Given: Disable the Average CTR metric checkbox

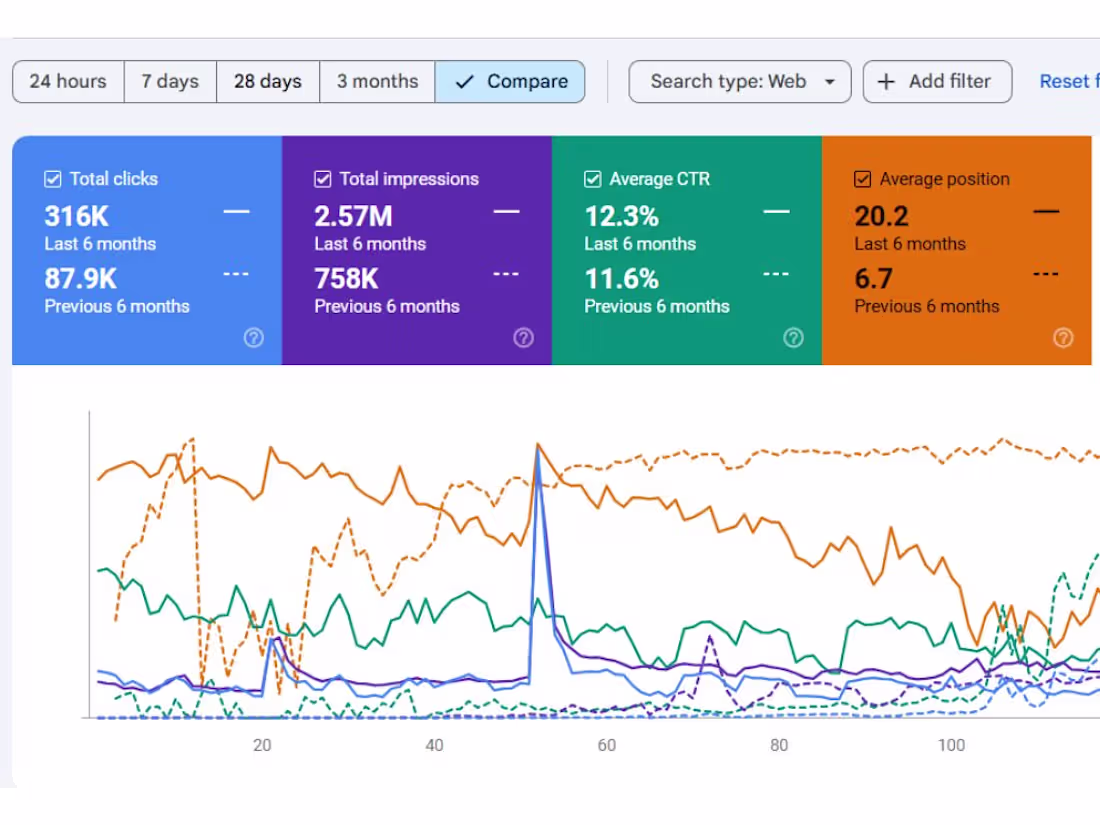Looking at the screenshot, I should point(592,178).
